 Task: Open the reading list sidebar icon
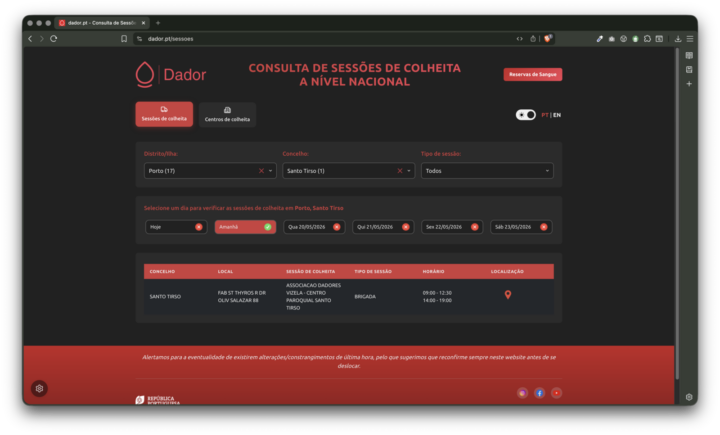click(689, 56)
